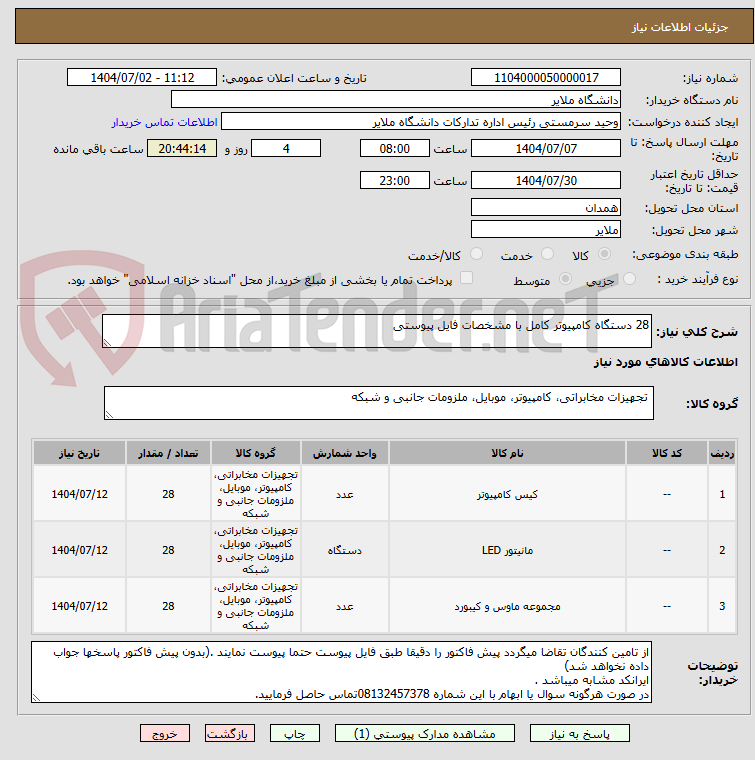Click the announcement date field 1404/07/02 - 11:12
The height and width of the screenshot is (760, 755).
pos(142,78)
